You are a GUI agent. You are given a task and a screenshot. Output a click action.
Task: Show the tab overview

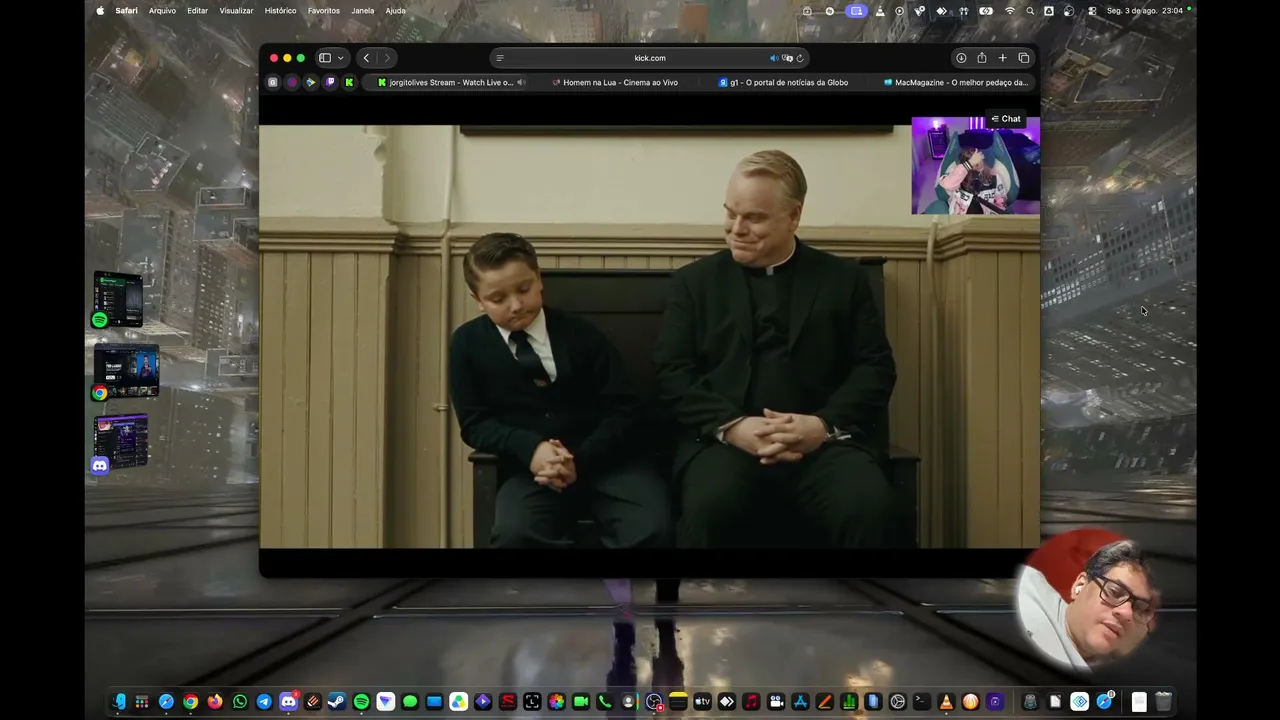[x=1023, y=58]
